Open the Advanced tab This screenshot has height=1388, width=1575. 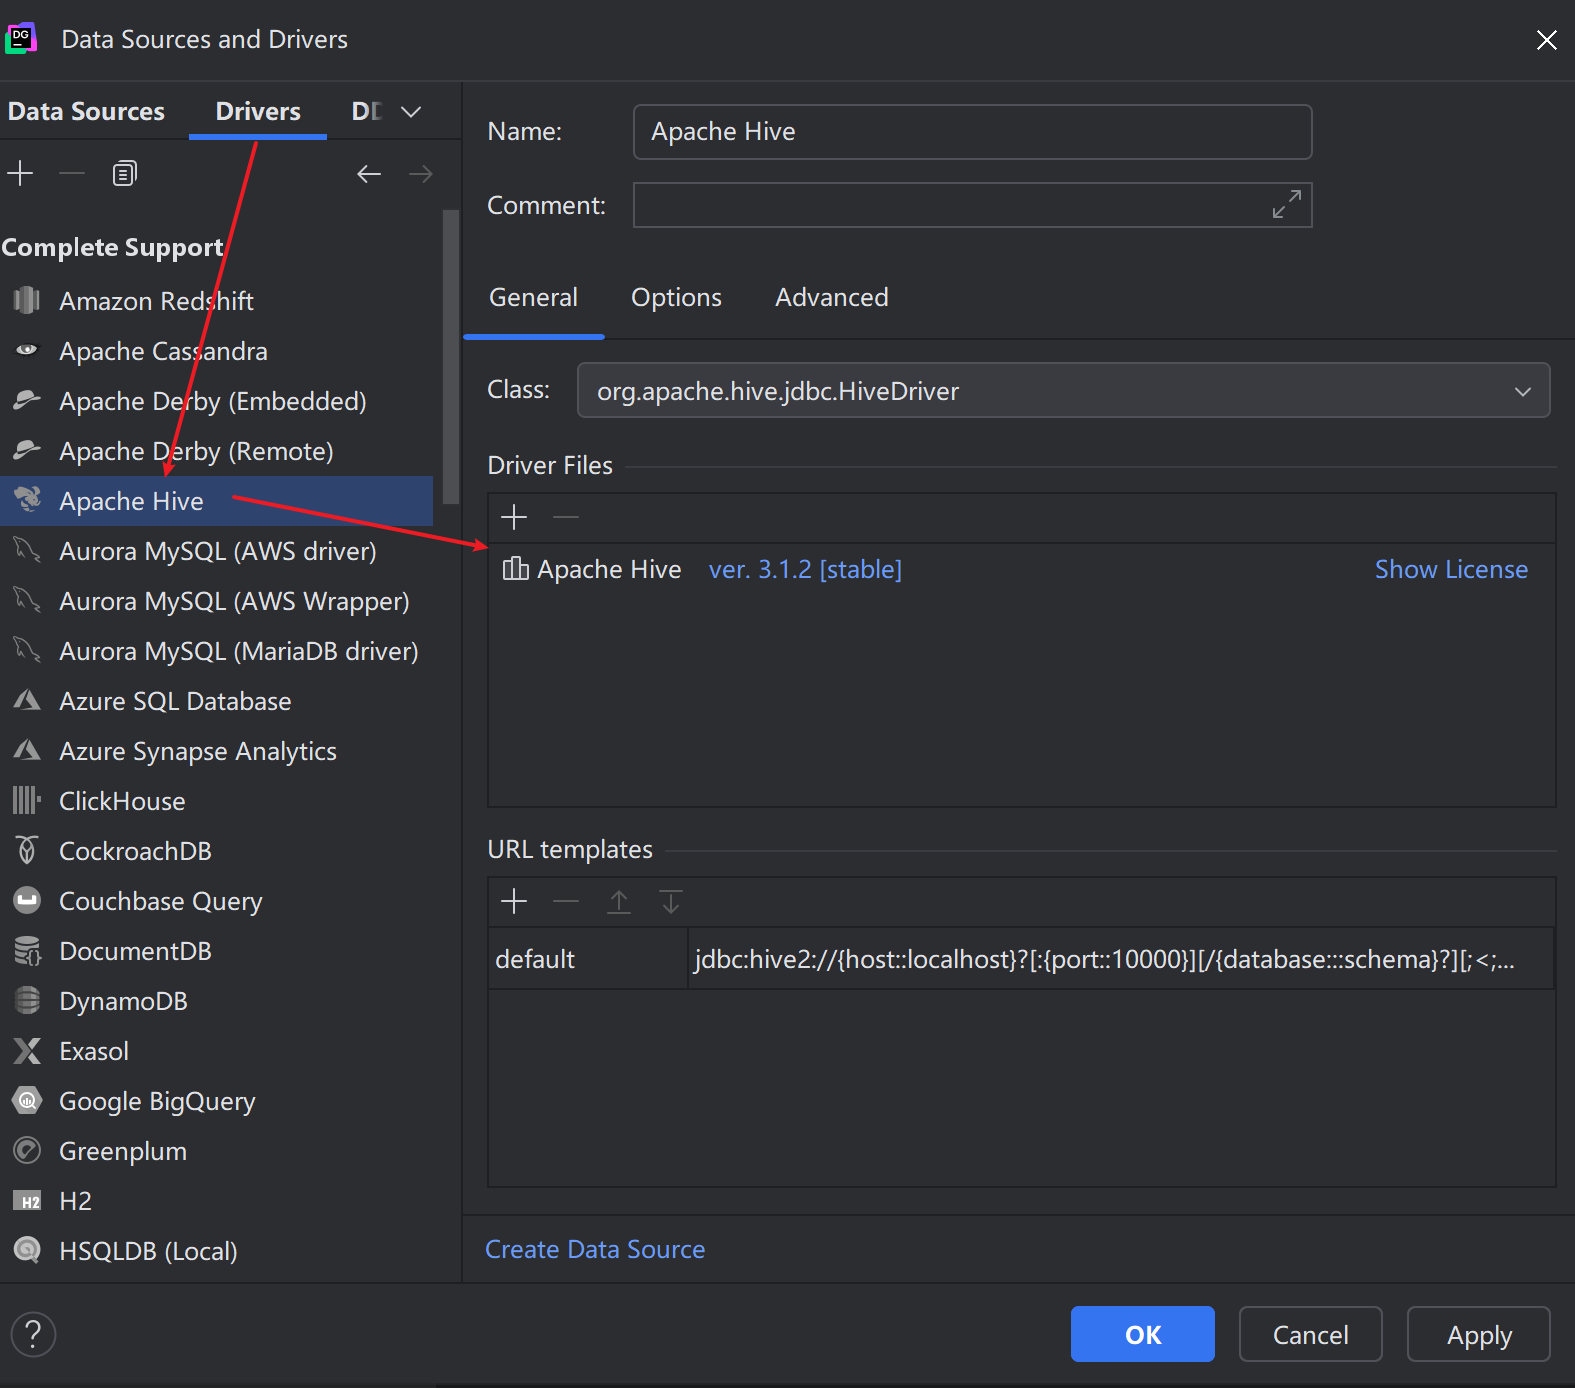[831, 297]
